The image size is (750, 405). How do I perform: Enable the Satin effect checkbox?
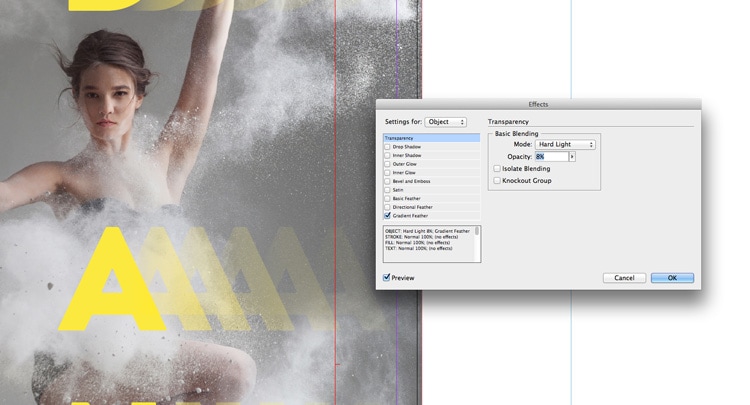[x=387, y=190]
